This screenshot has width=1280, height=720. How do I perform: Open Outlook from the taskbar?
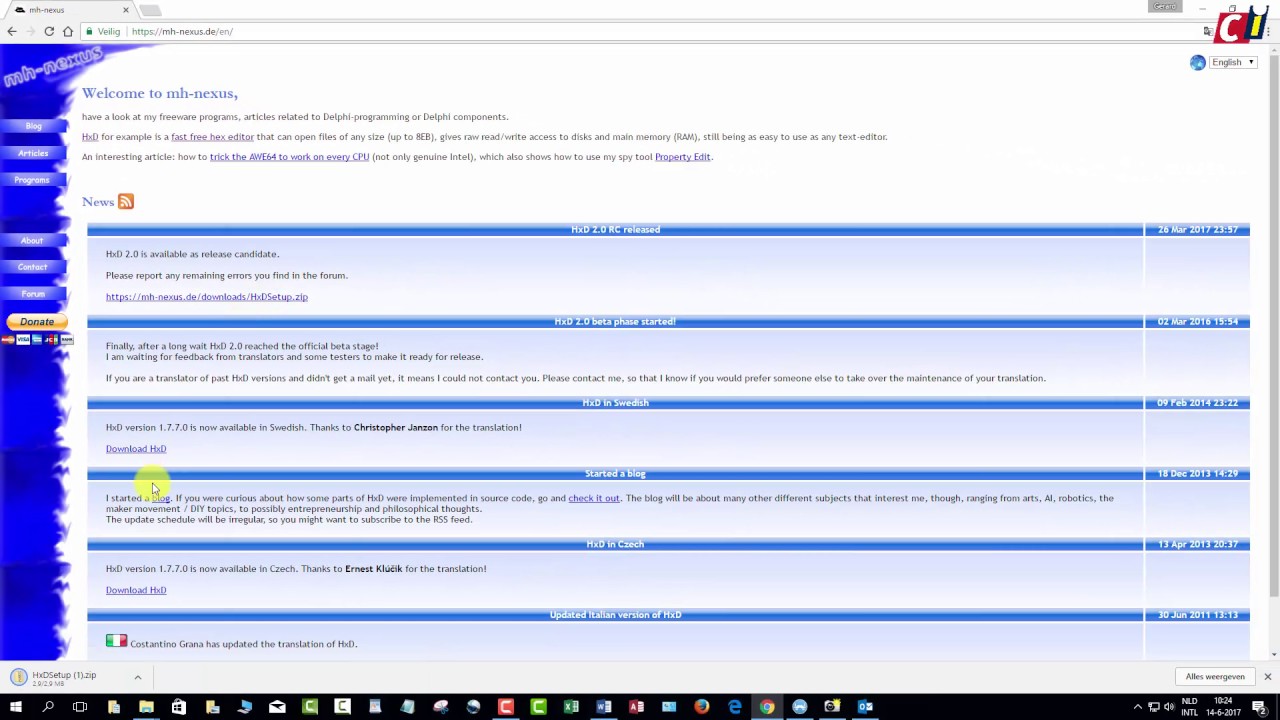click(865, 707)
